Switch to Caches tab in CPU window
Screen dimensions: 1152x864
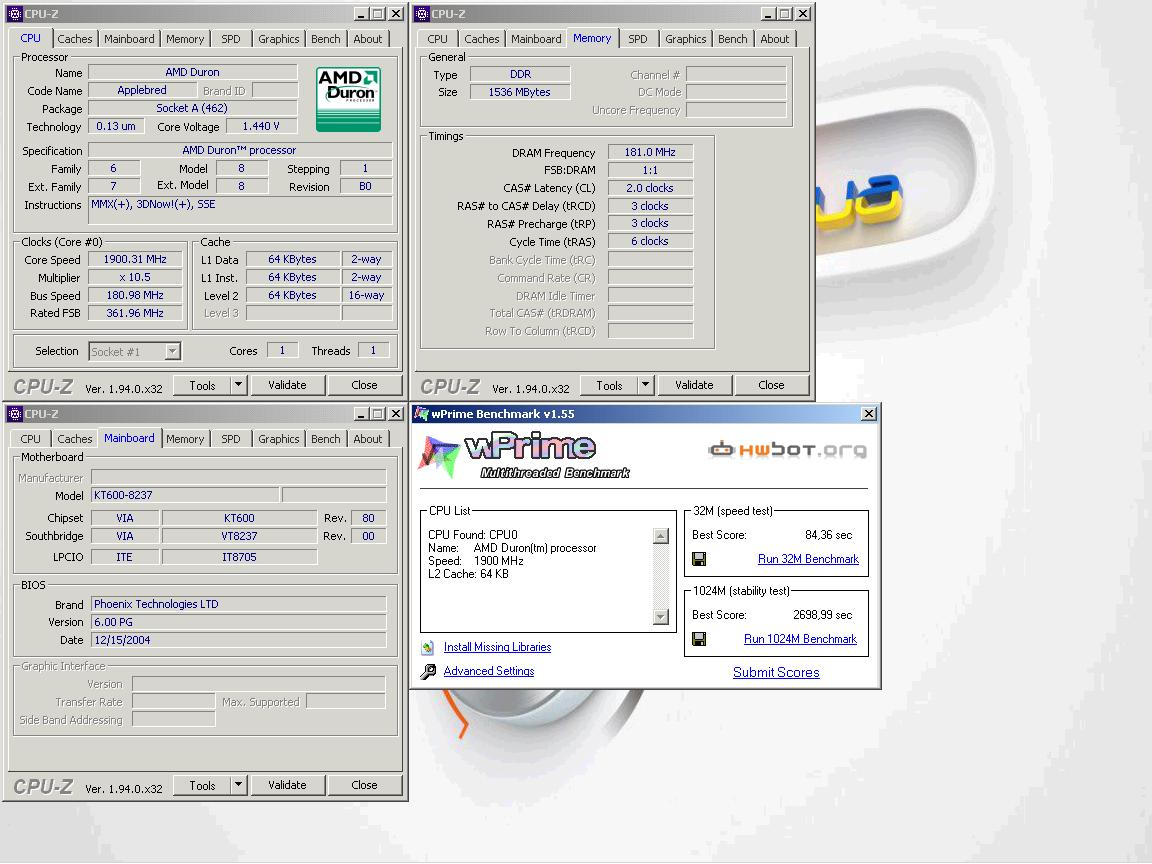coord(75,39)
